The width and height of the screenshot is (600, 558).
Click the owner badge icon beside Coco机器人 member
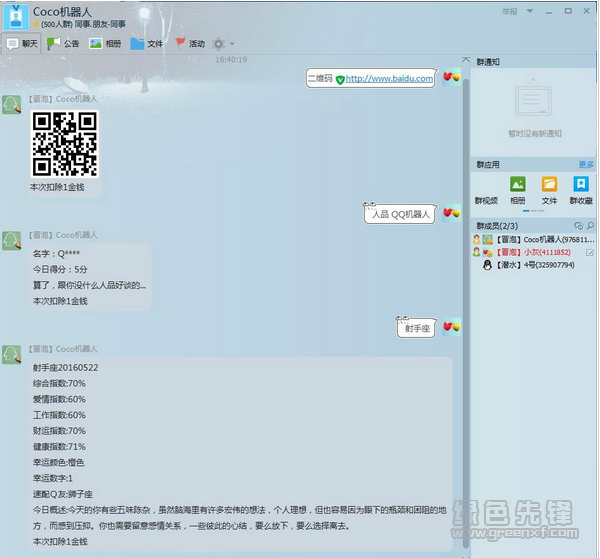click(476, 240)
